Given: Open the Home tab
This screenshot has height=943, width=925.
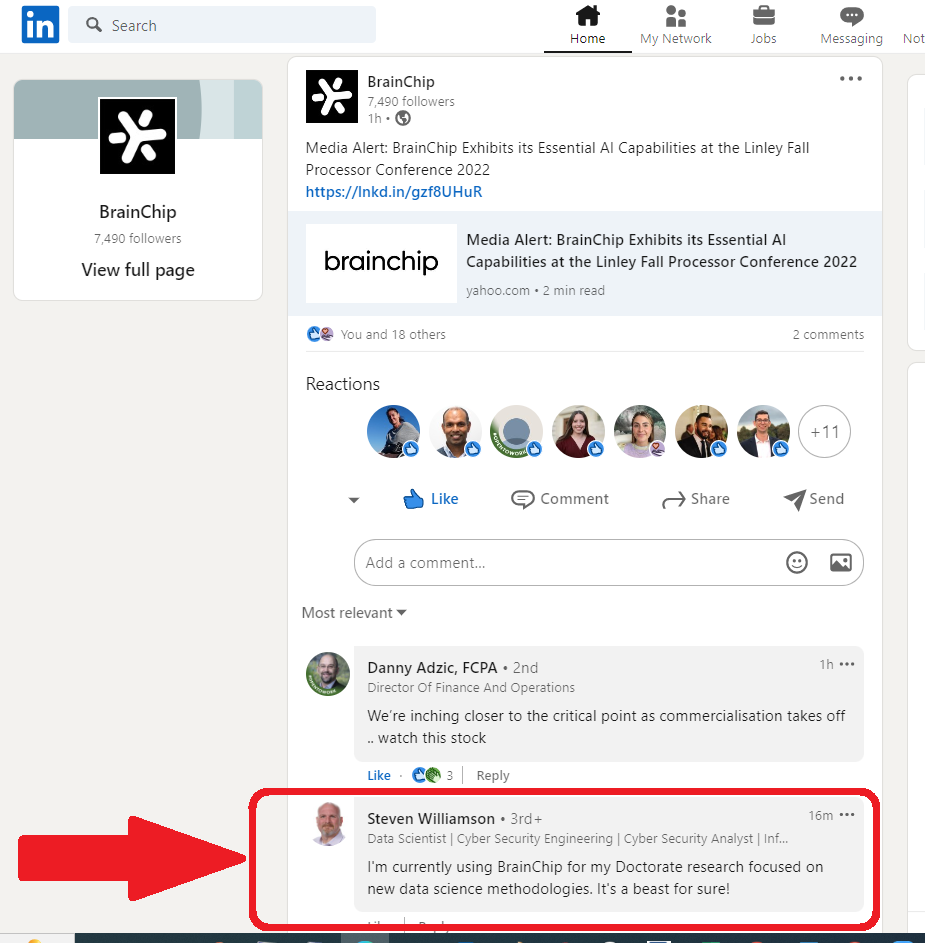Looking at the screenshot, I should click(x=588, y=25).
